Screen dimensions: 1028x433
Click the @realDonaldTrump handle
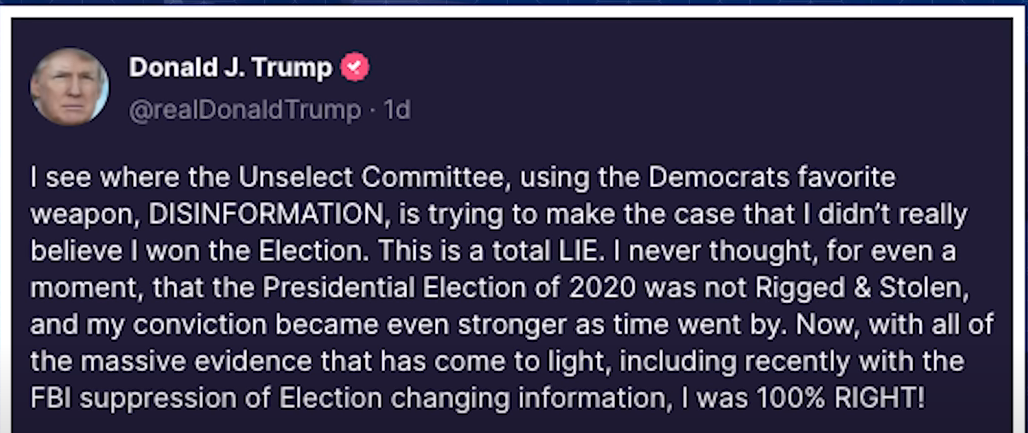pos(244,109)
